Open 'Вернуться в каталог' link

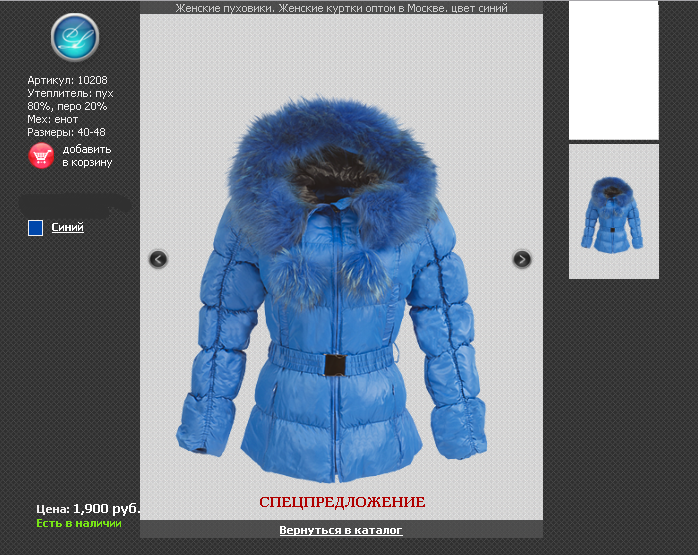point(341,530)
